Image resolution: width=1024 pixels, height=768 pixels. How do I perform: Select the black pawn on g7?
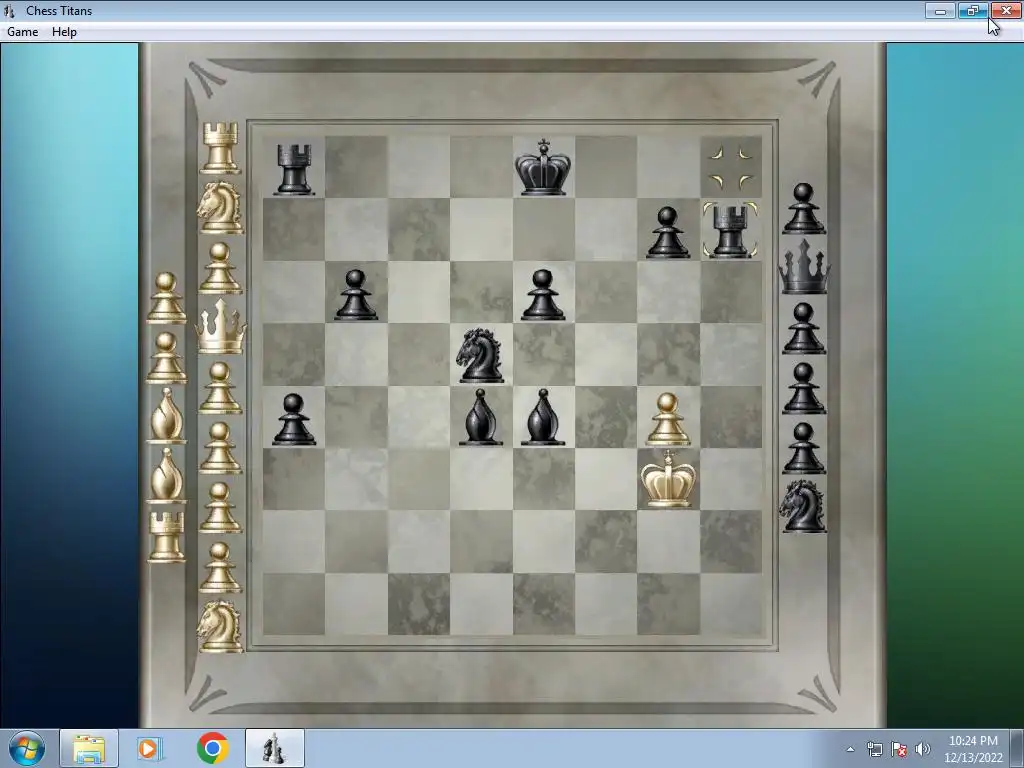[667, 232]
